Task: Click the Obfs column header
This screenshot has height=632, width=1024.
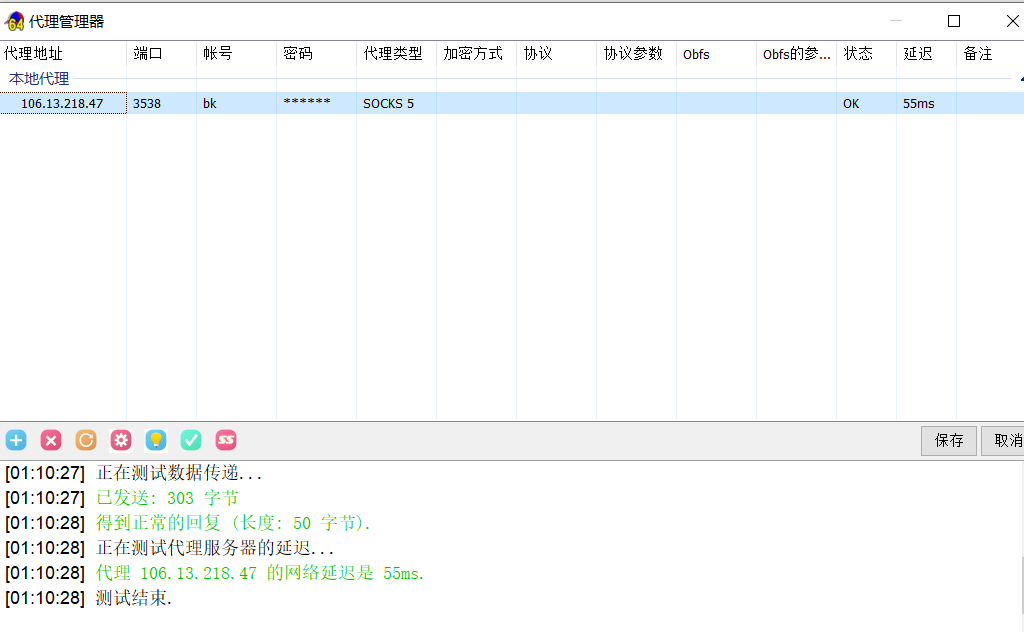Action: pyautogui.click(x=716, y=54)
